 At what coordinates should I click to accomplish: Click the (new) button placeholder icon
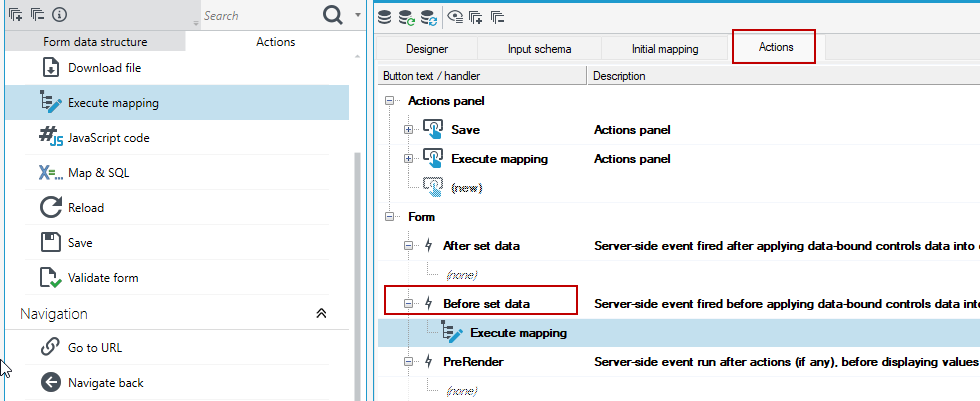pos(433,187)
